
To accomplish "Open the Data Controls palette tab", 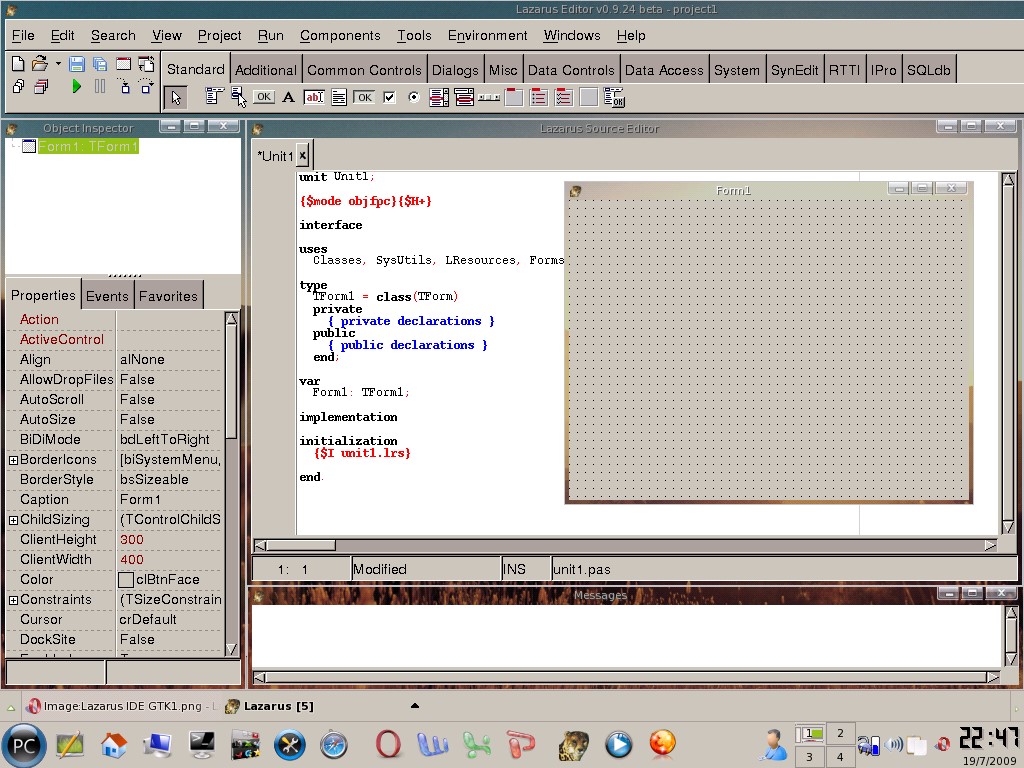I will [x=570, y=70].
